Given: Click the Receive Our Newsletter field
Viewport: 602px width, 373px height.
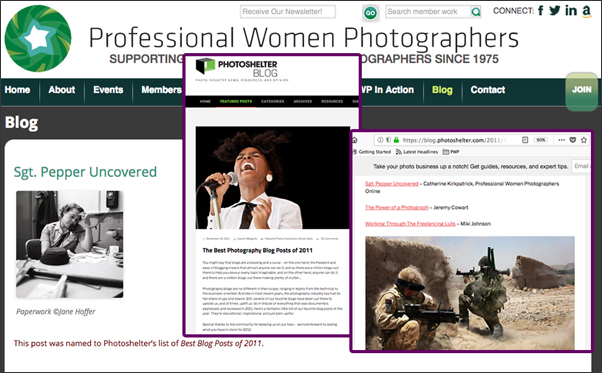Looking at the screenshot, I should click(x=288, y=12).
